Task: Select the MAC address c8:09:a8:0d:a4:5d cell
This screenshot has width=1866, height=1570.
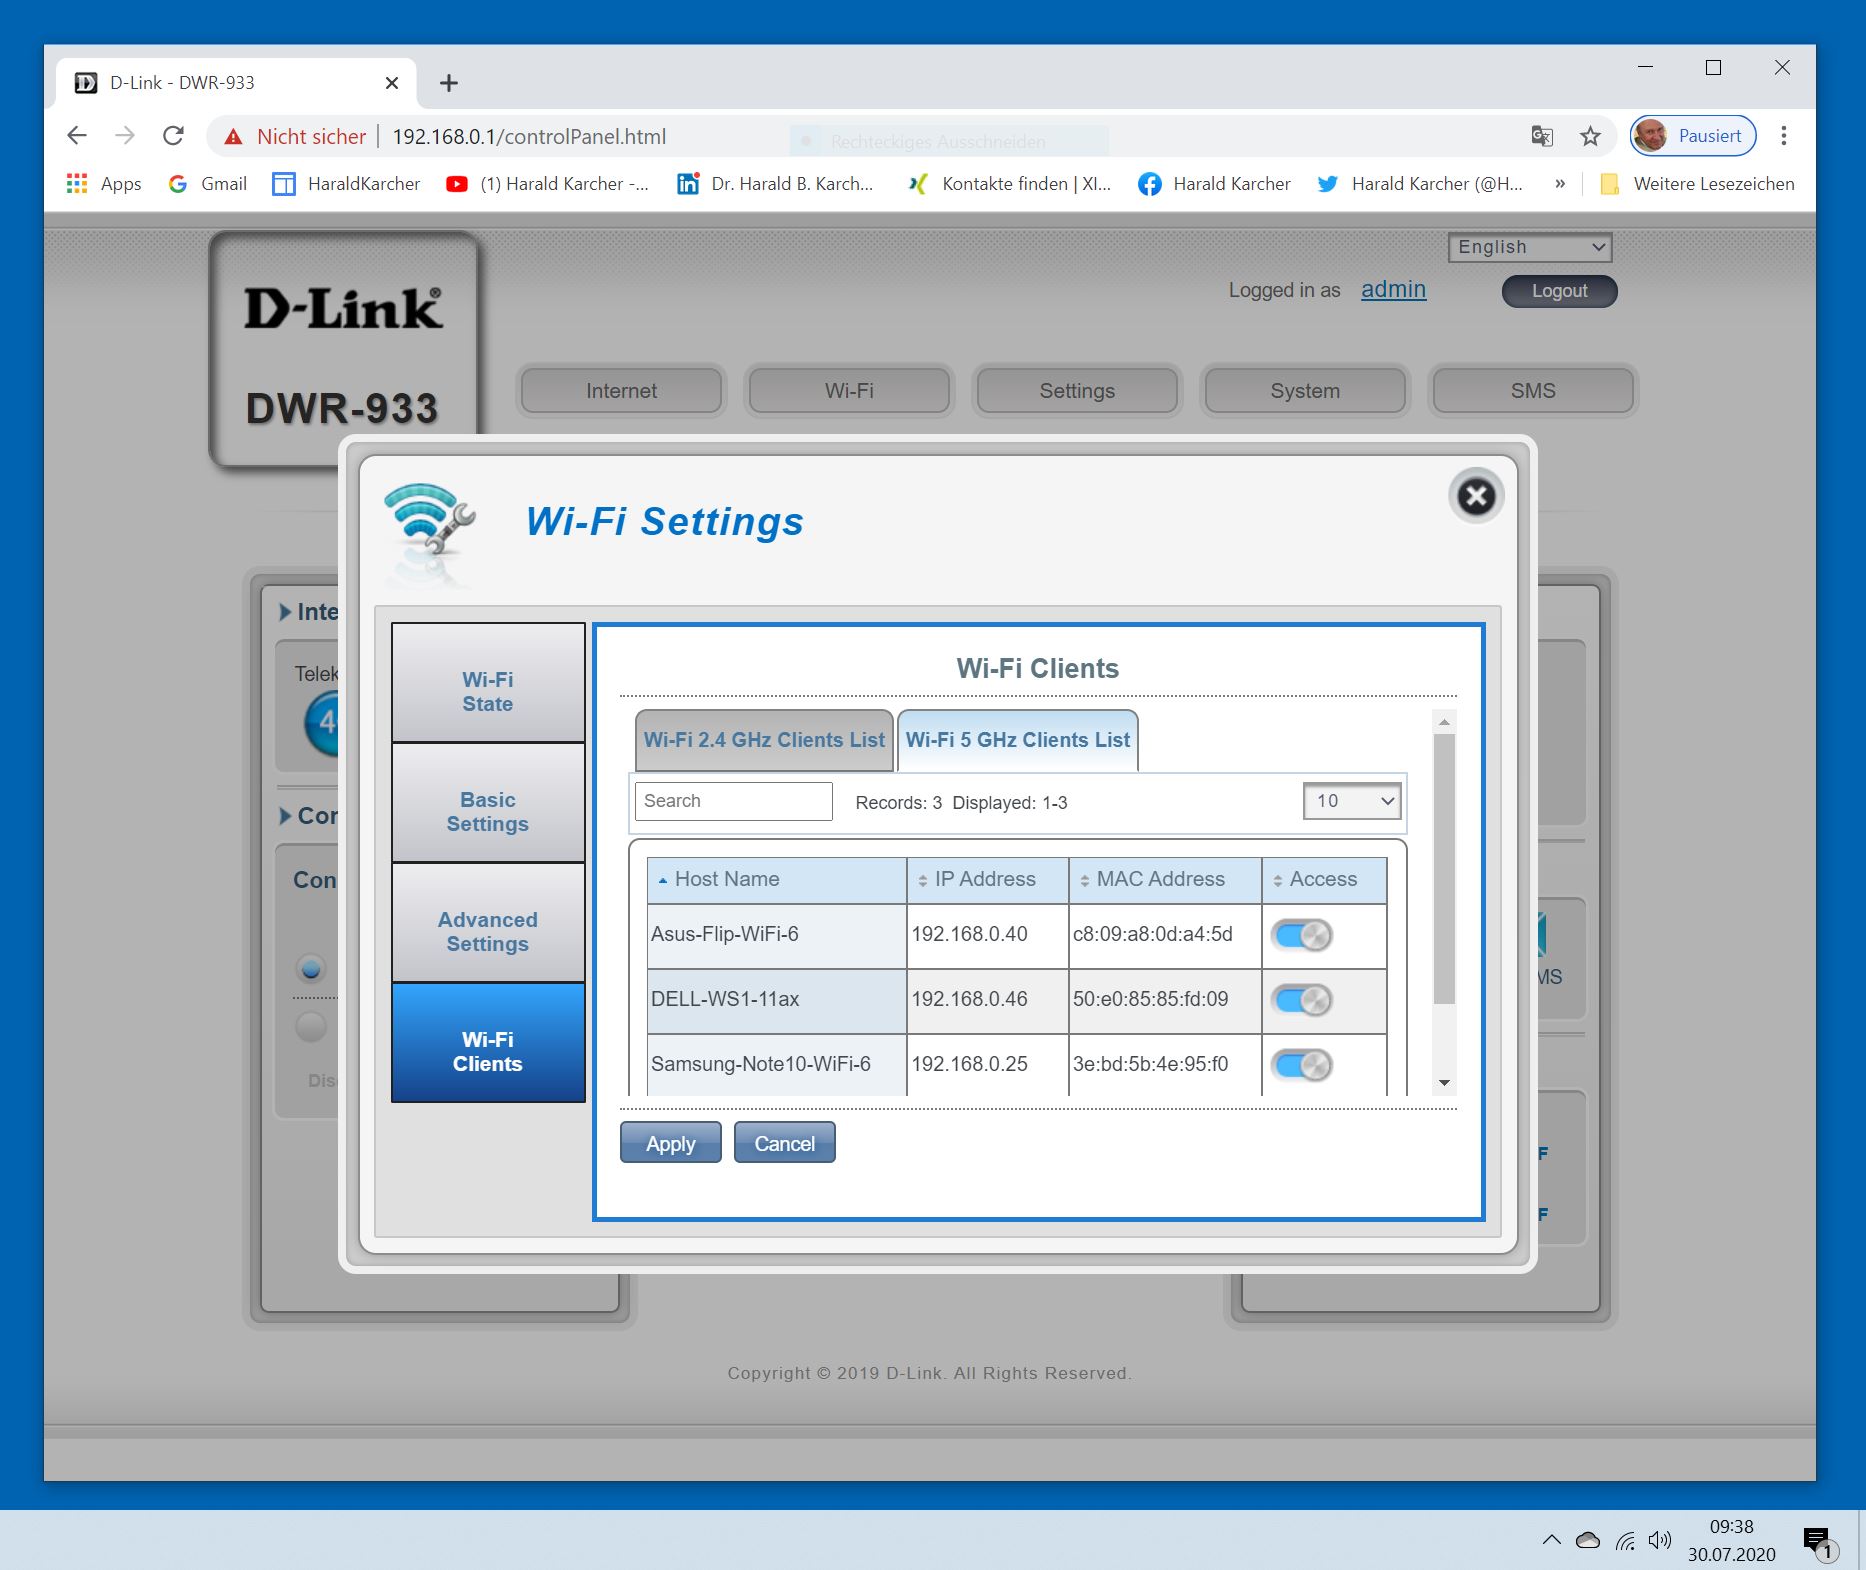Action: pos(1165,935)
